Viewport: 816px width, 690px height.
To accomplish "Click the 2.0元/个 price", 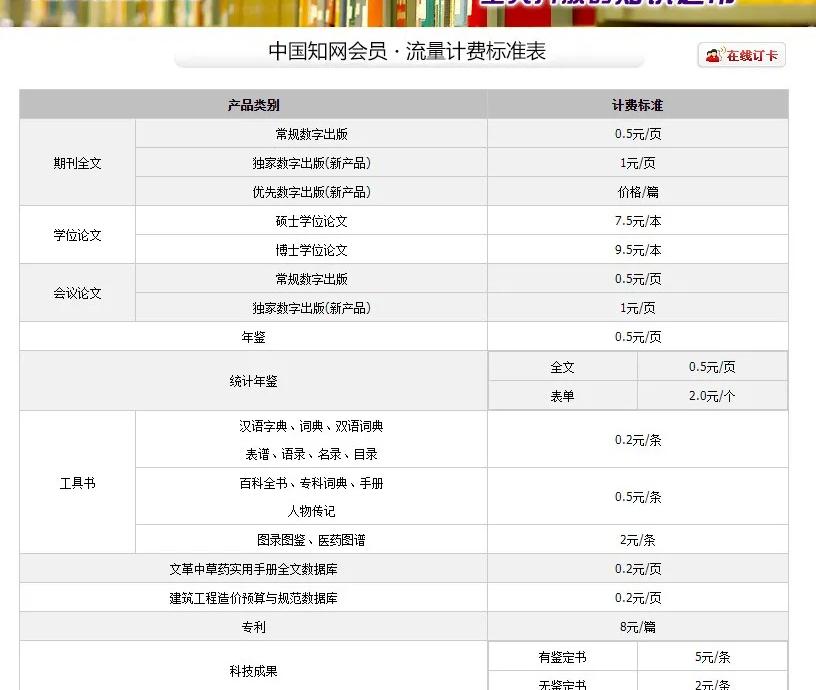I will [712, 396].
